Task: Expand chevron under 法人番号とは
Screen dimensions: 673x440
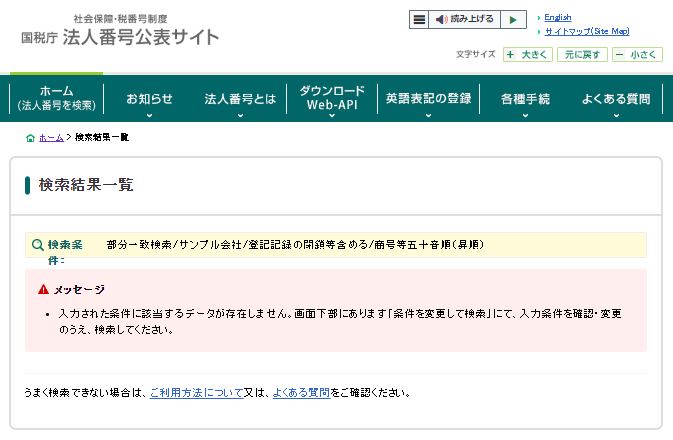Action: coord(240,115)
